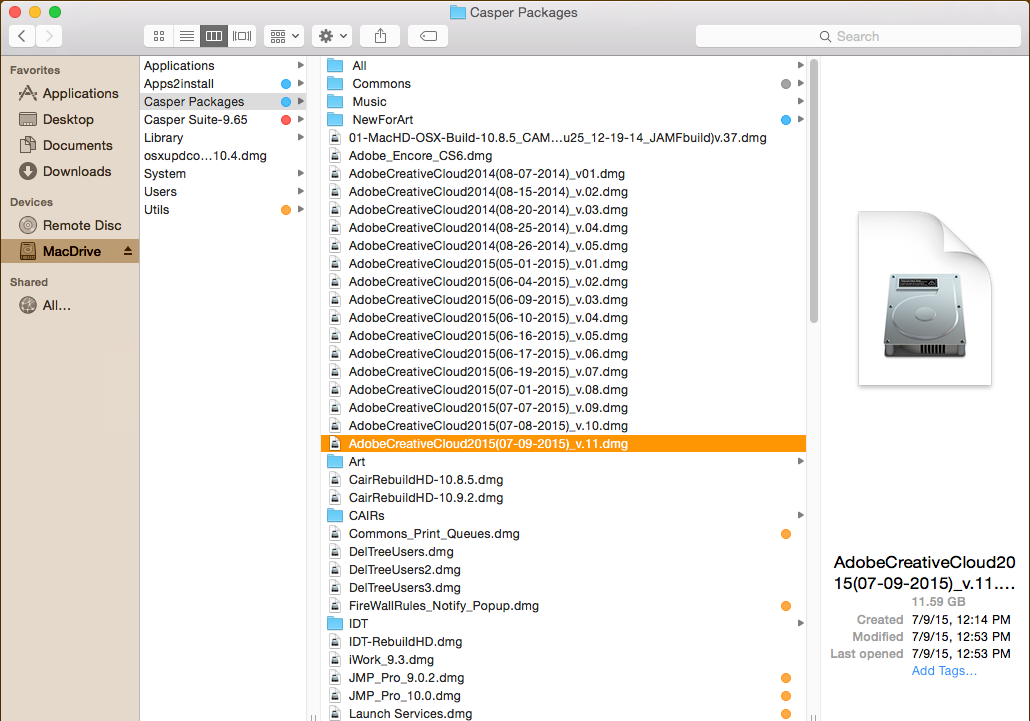Screen dimensions: 1030x721
Task: Go back with the back arrow button
Action: pos(22,36)
